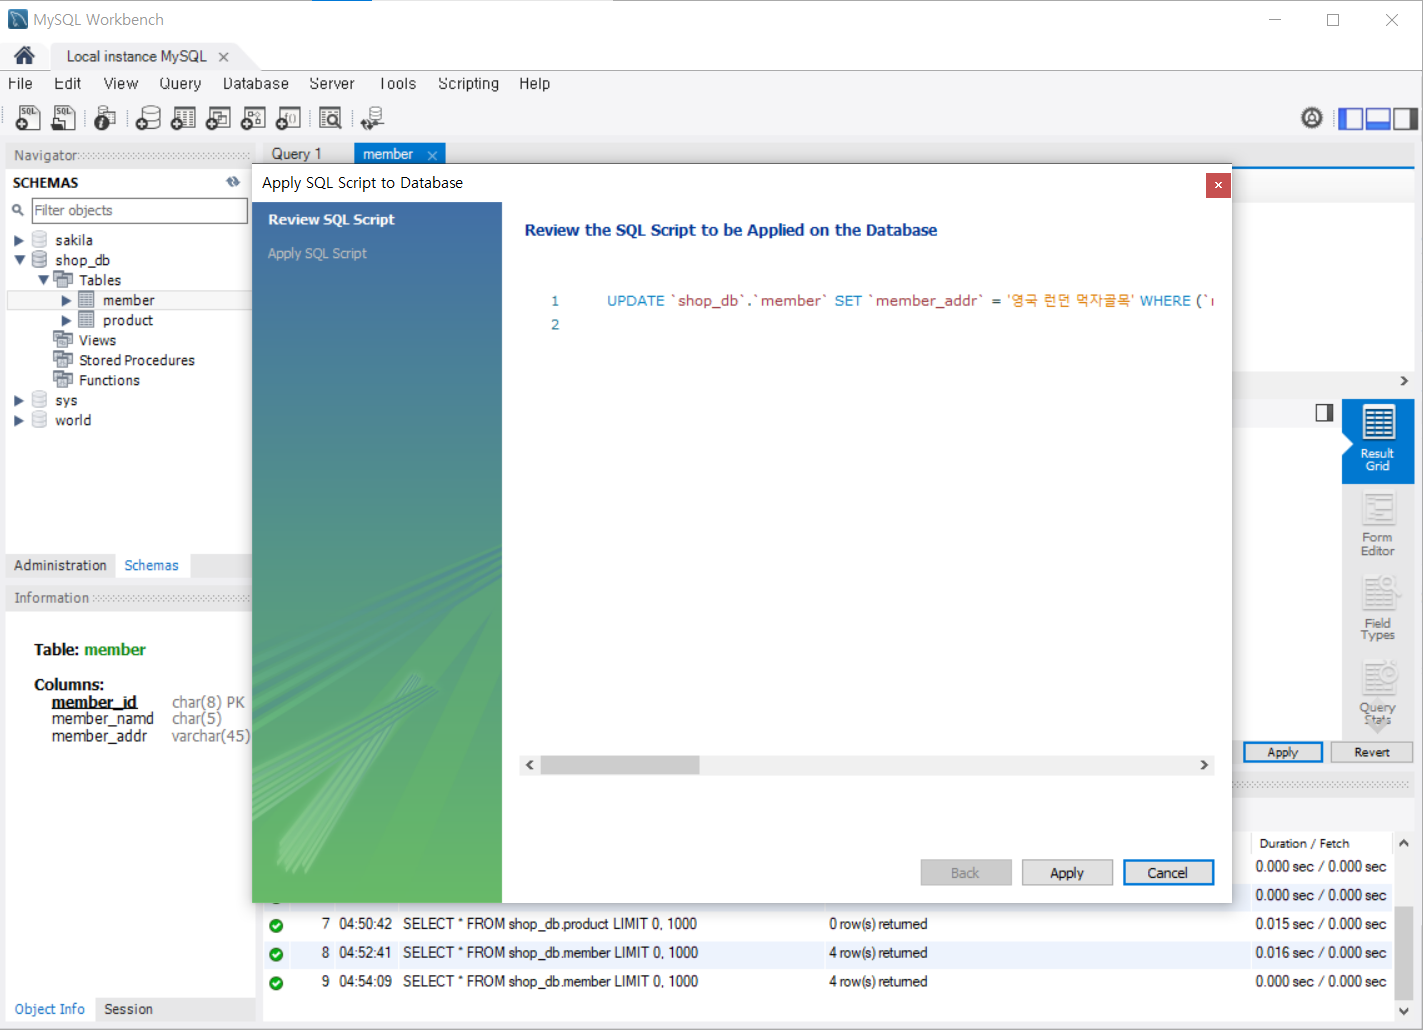1423x1030 pixels.
Task: Click the Revert button below result grid
Action: pyautogui.click(x=1372, y=752)
